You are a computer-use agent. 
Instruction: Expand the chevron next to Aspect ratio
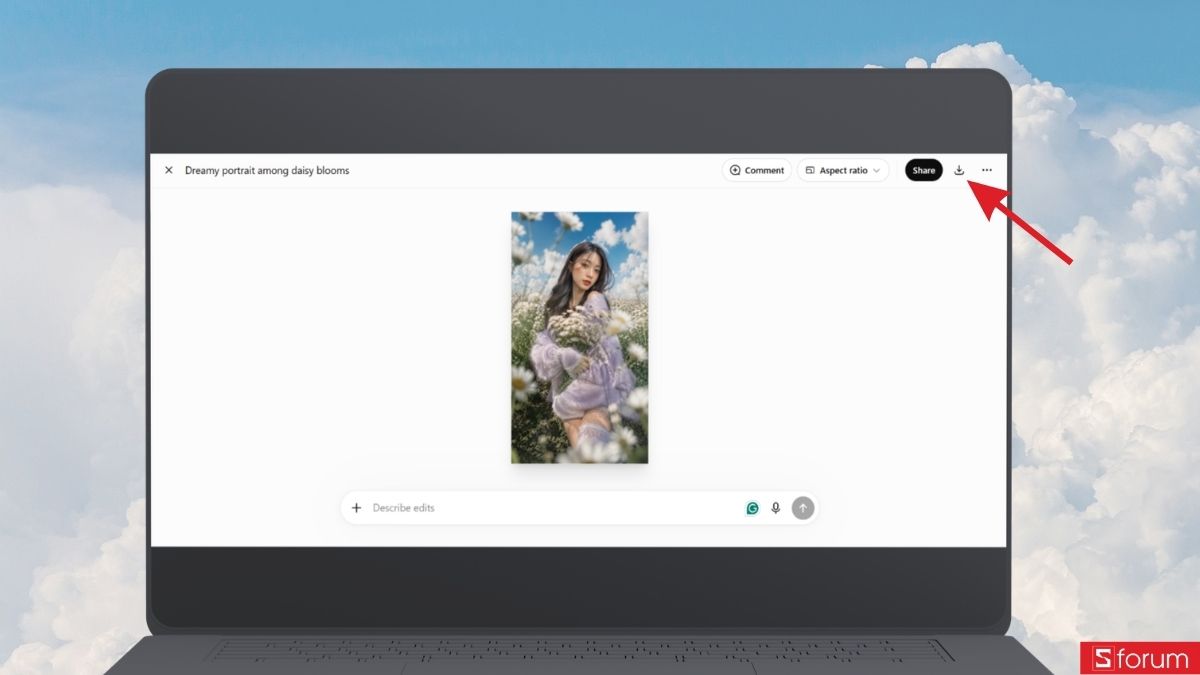click(x=877, y=170)
